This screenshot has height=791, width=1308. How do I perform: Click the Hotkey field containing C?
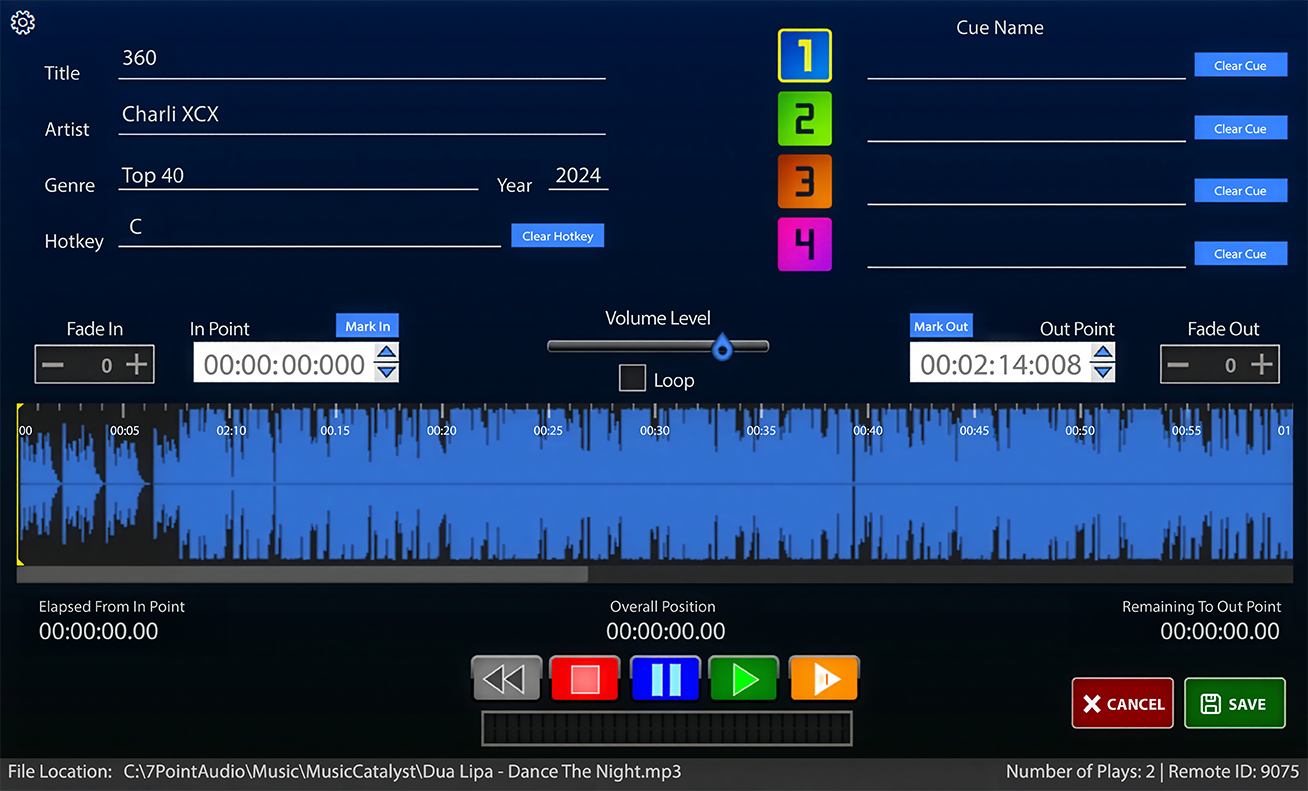click(309, 230)
